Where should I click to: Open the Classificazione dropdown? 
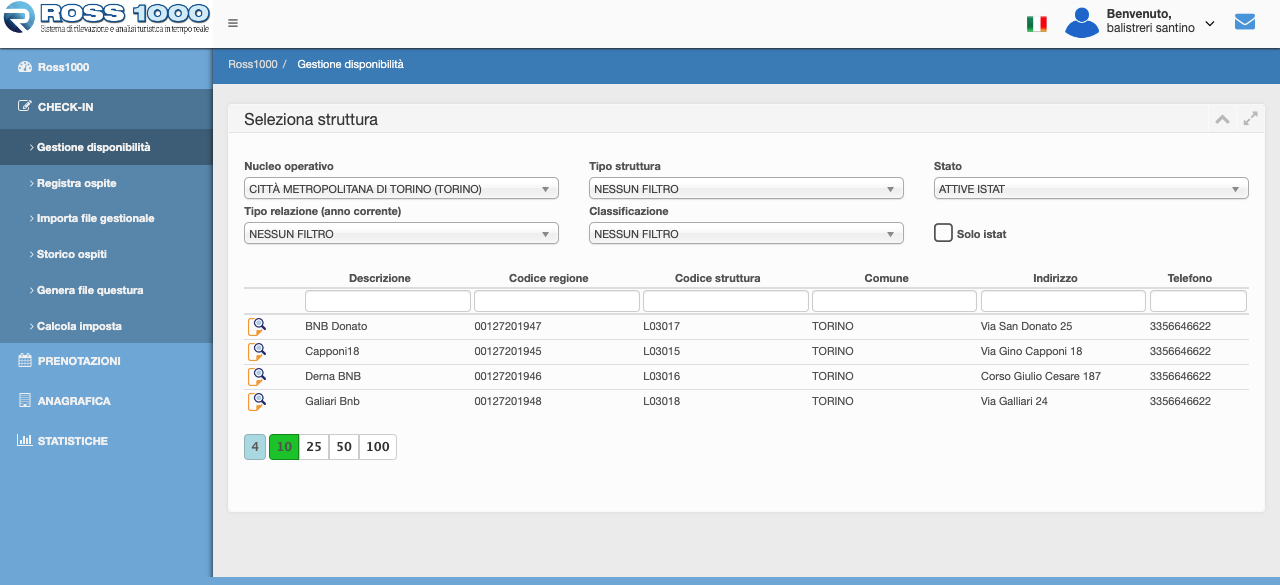click(746, 233)
